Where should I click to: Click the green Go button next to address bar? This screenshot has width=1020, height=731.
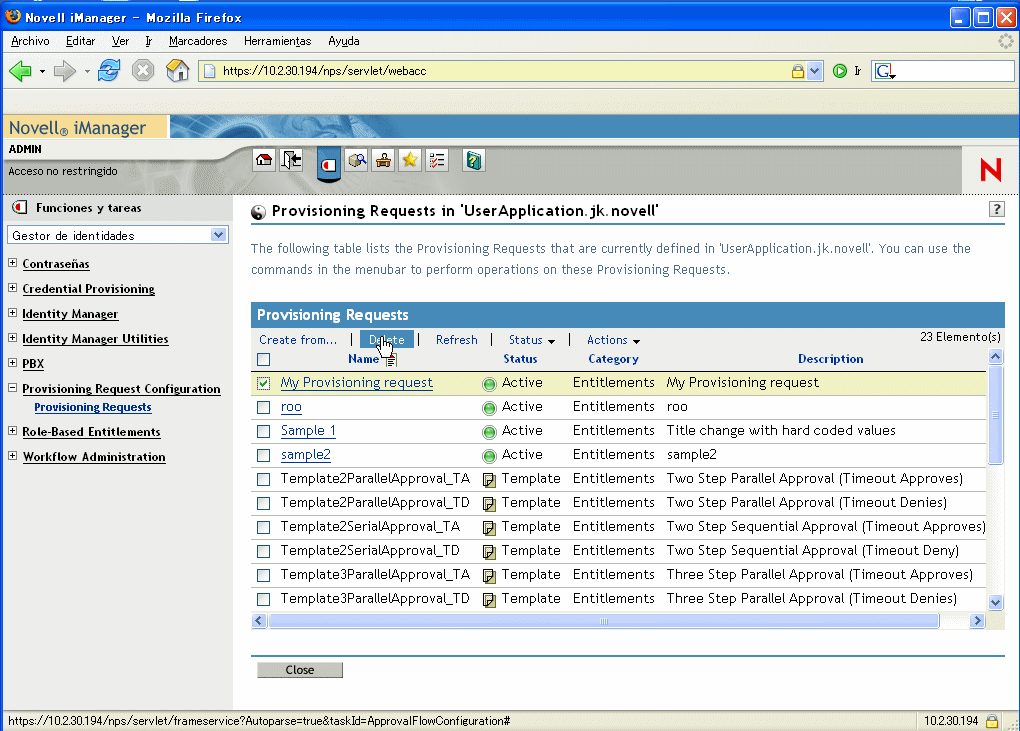(x=840, y=71)
